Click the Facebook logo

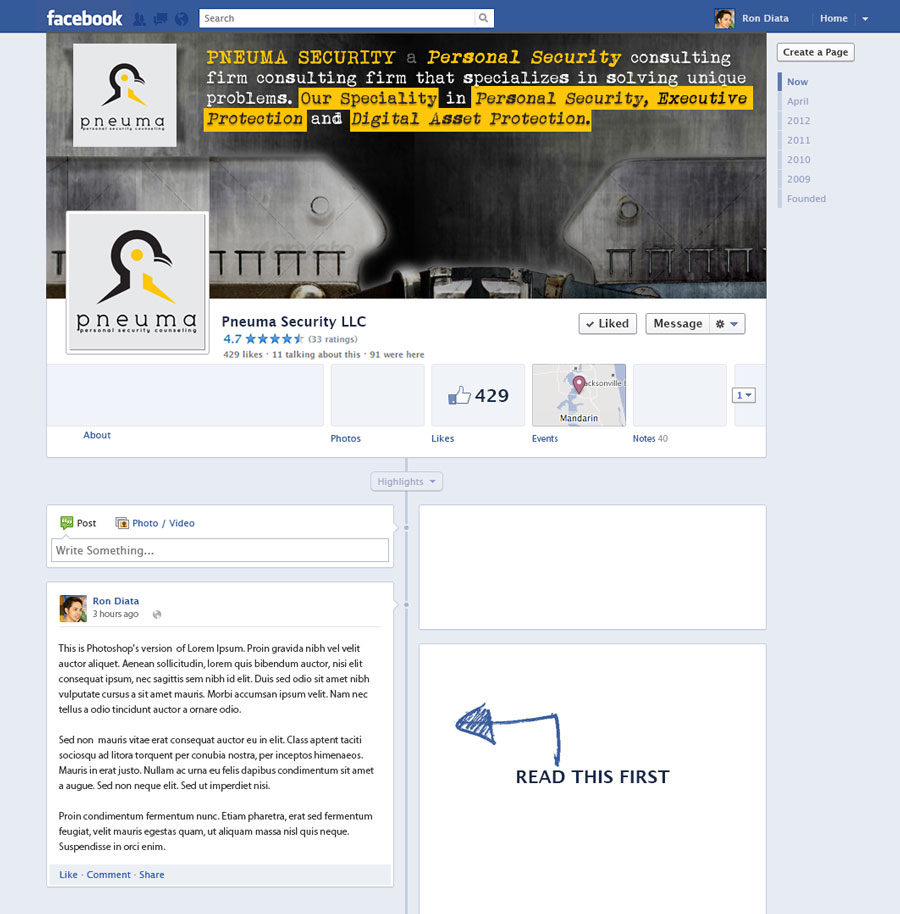click(85, 18)
